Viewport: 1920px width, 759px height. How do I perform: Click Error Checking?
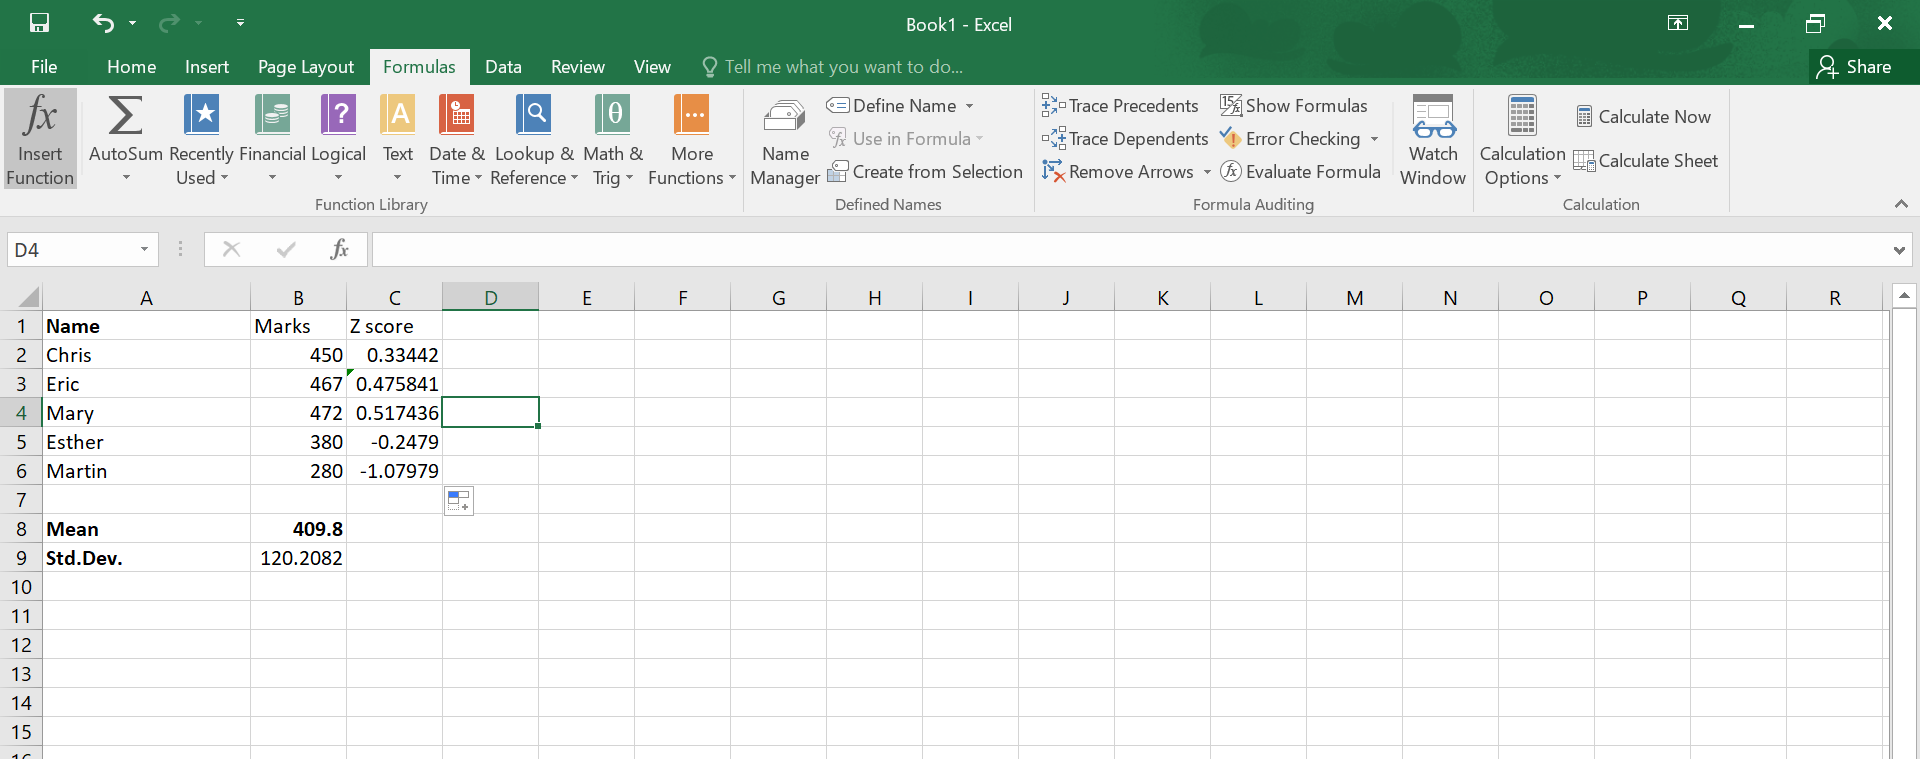tap(1290, 138)
